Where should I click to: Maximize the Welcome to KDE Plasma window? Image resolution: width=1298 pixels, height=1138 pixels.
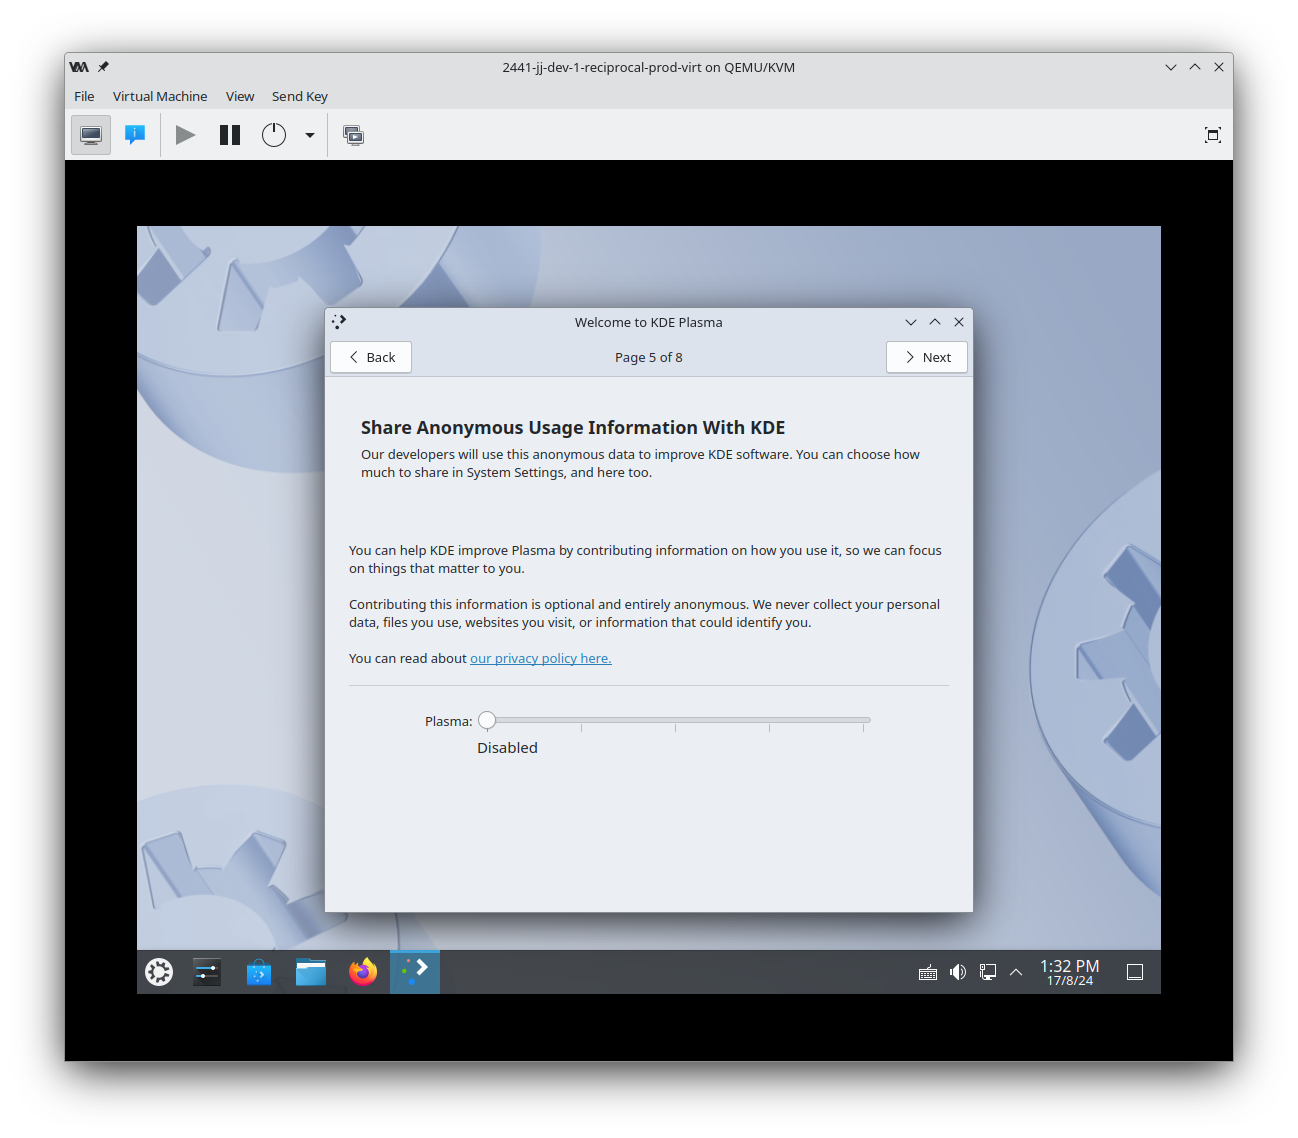click(935, 322)
